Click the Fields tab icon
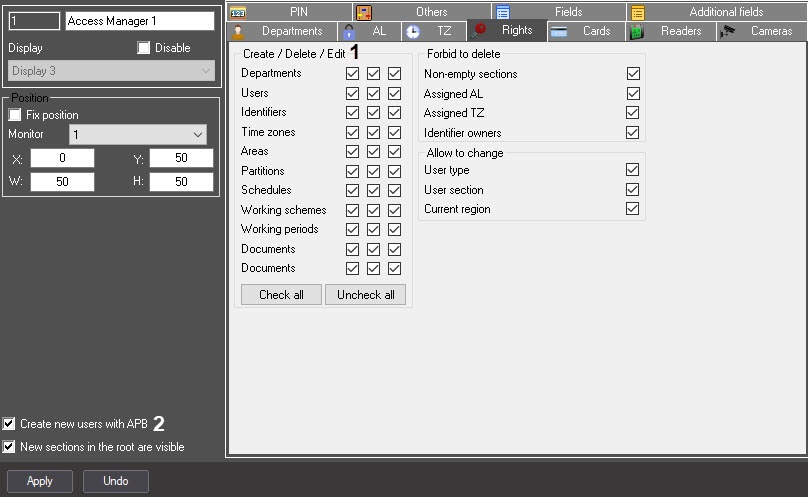Screen dimensions: 808x497 [x=503, y=12]
